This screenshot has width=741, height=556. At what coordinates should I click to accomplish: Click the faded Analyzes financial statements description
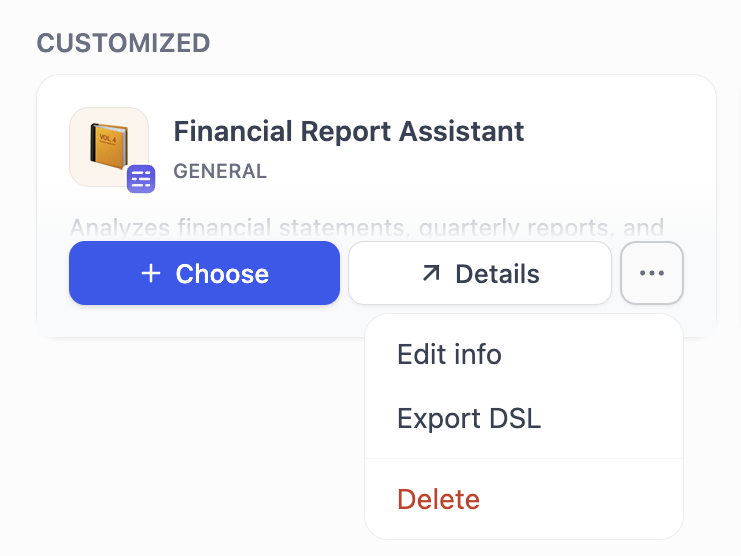click(x=367, y=228)
